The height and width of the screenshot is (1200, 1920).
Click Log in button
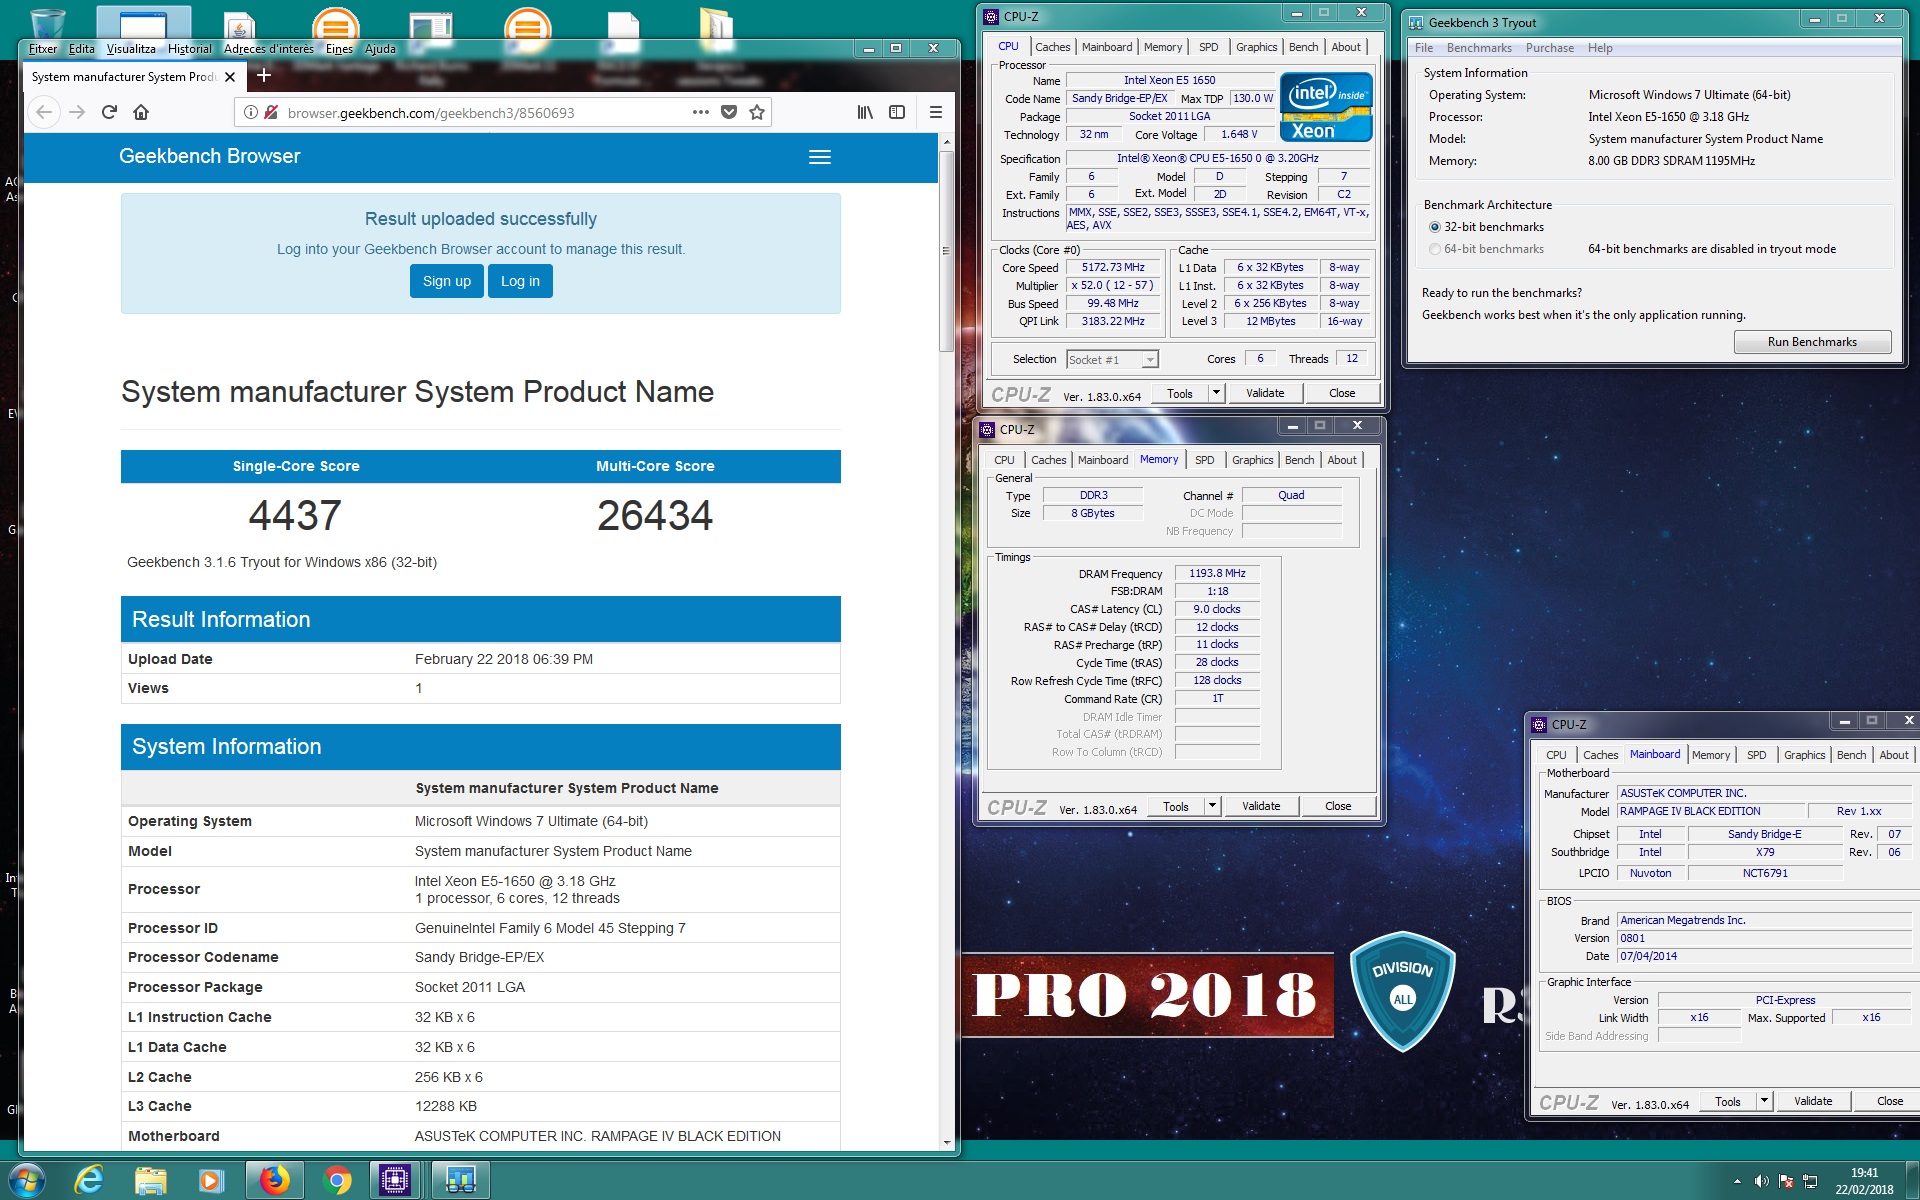click(x=520, y=281)
